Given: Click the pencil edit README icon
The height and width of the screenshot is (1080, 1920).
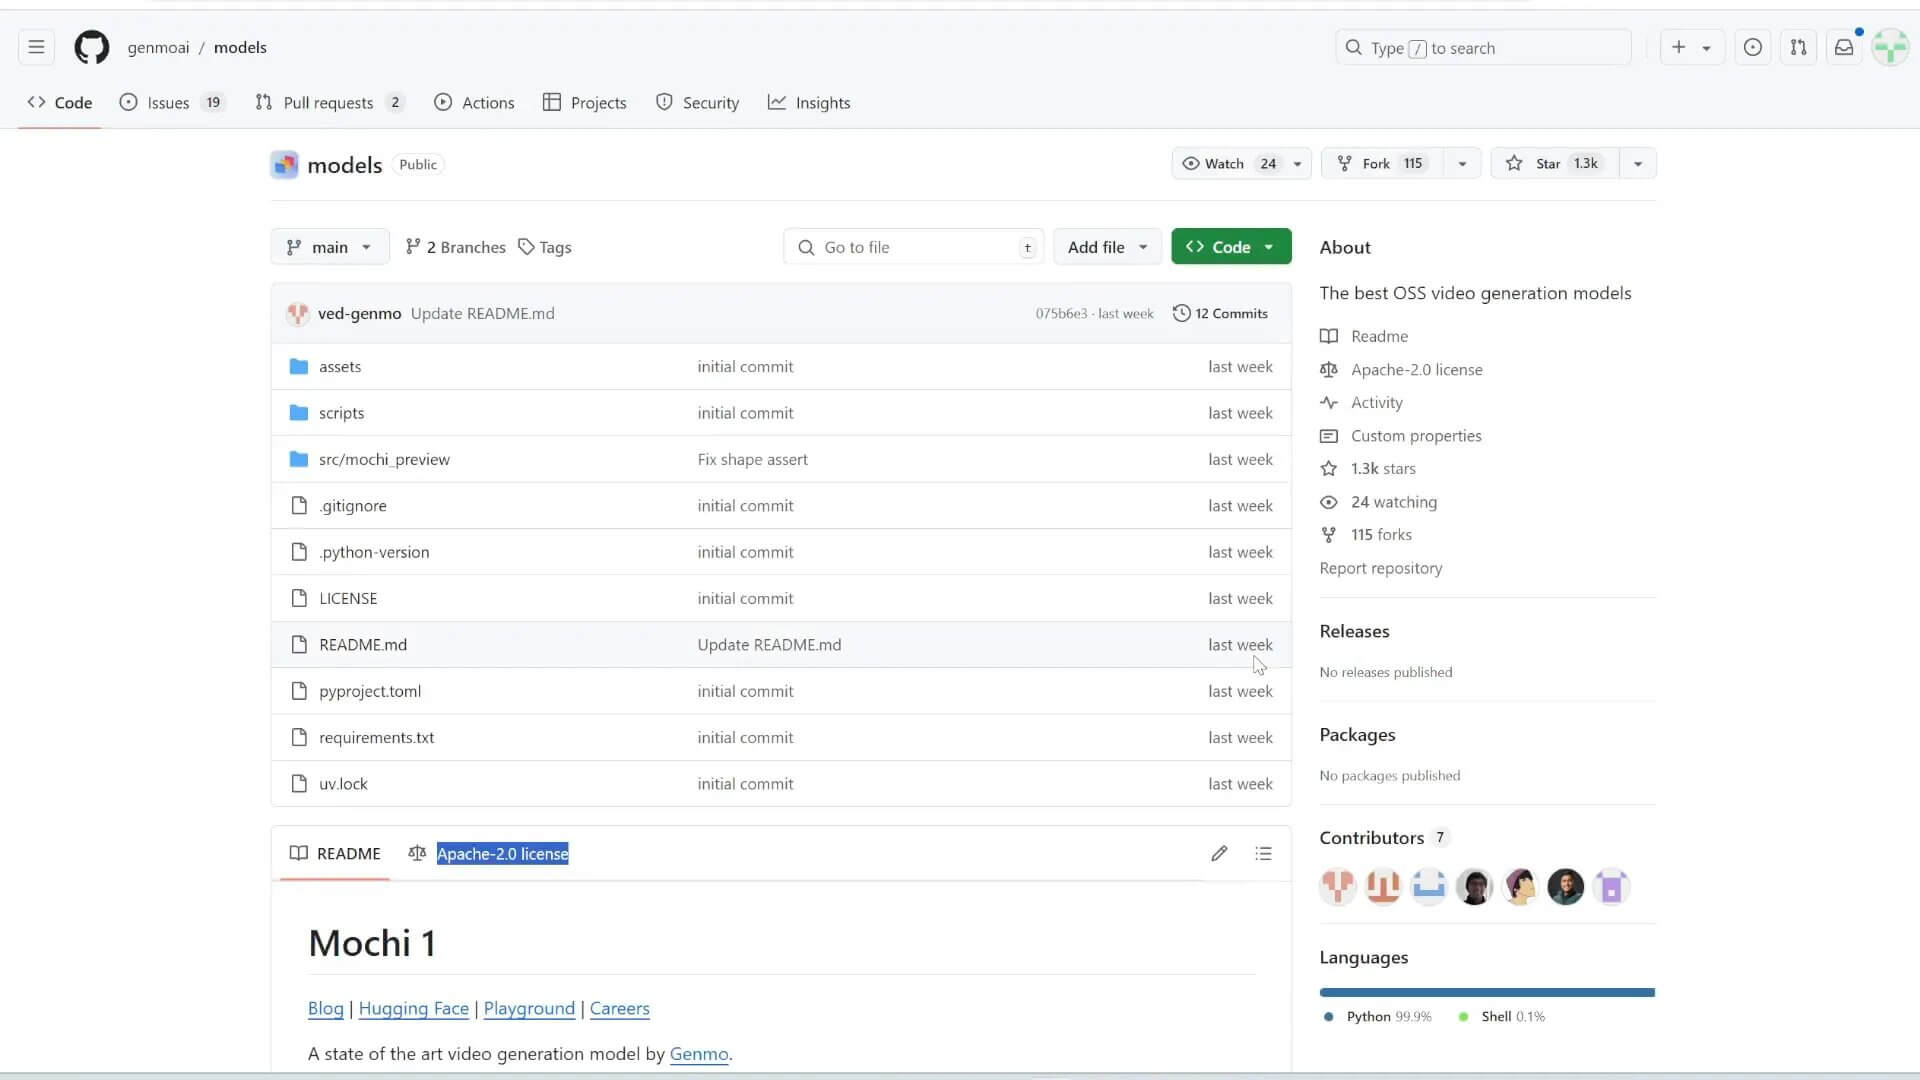Looking at the screenshot, I should (1218, 853).
